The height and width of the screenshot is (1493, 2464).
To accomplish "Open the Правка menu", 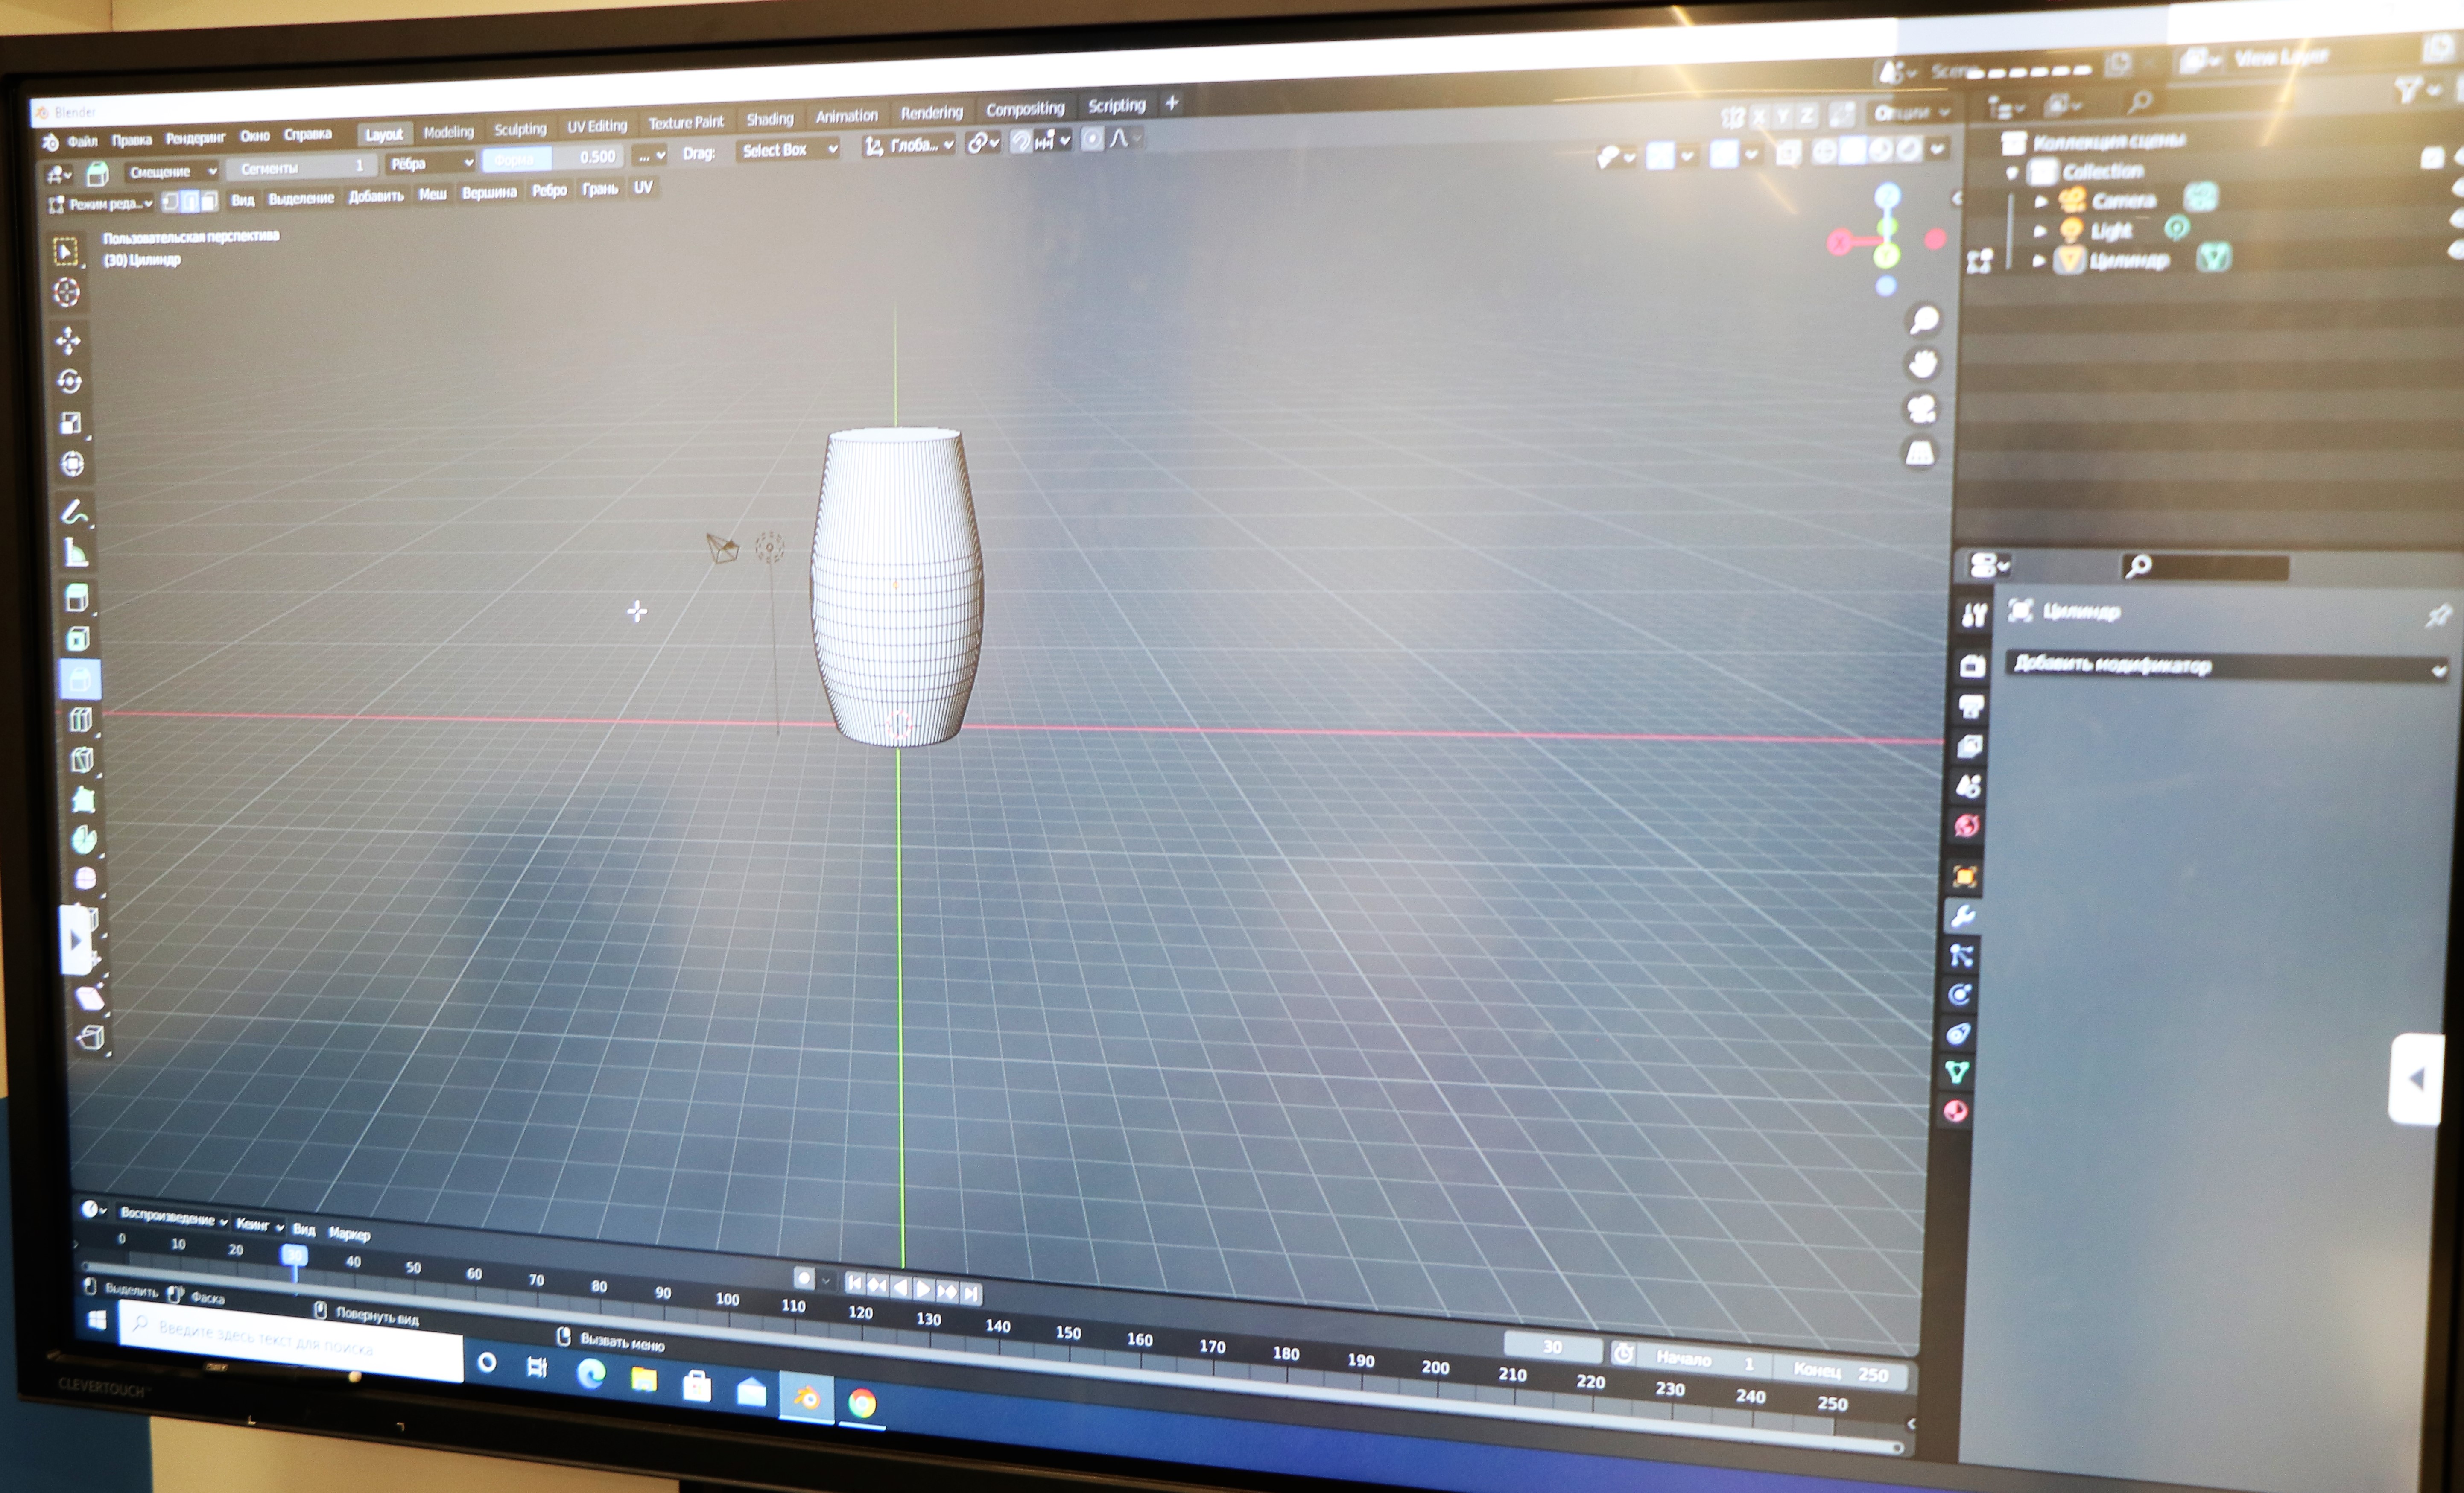I will click(131, 140).
